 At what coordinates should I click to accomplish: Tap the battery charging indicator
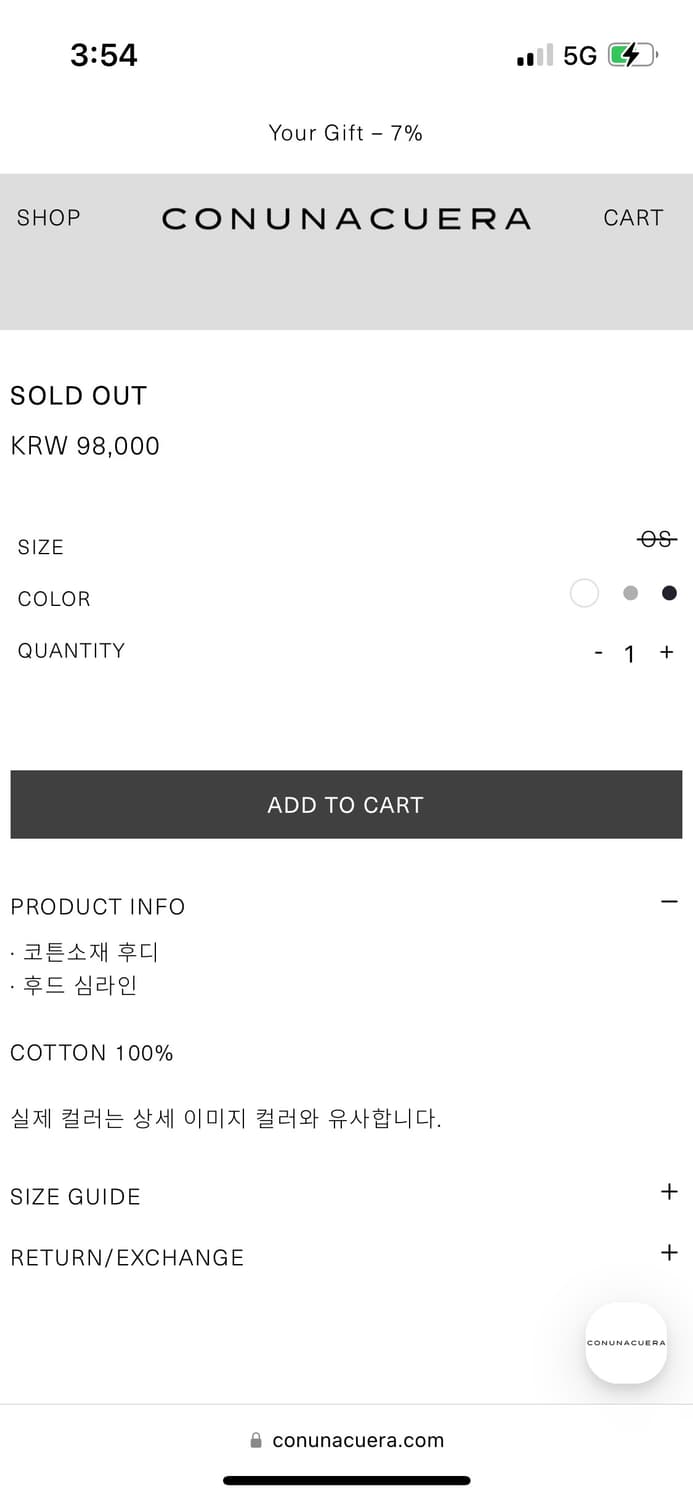[631, 56]
